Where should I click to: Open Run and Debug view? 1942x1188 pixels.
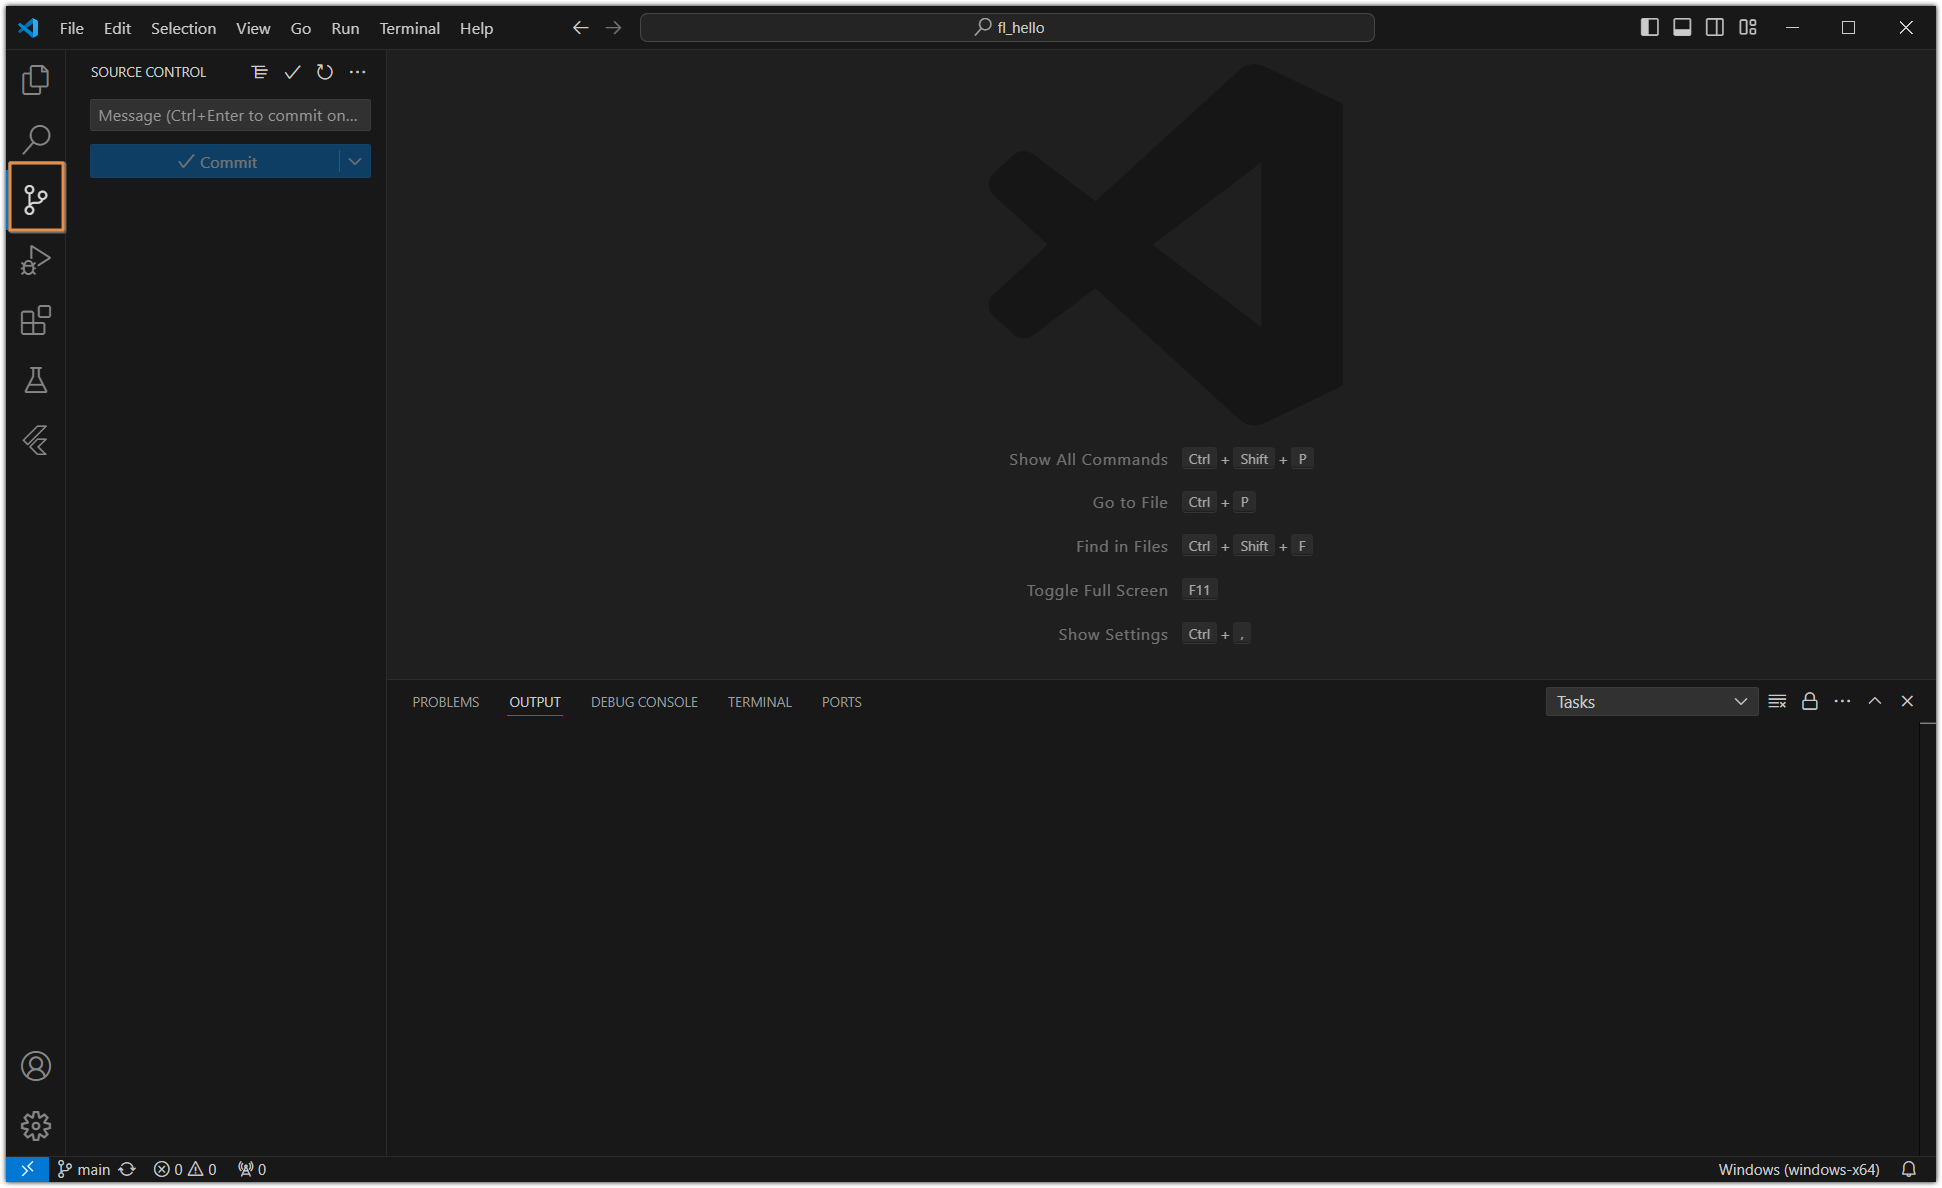click(x=36, y=260)
